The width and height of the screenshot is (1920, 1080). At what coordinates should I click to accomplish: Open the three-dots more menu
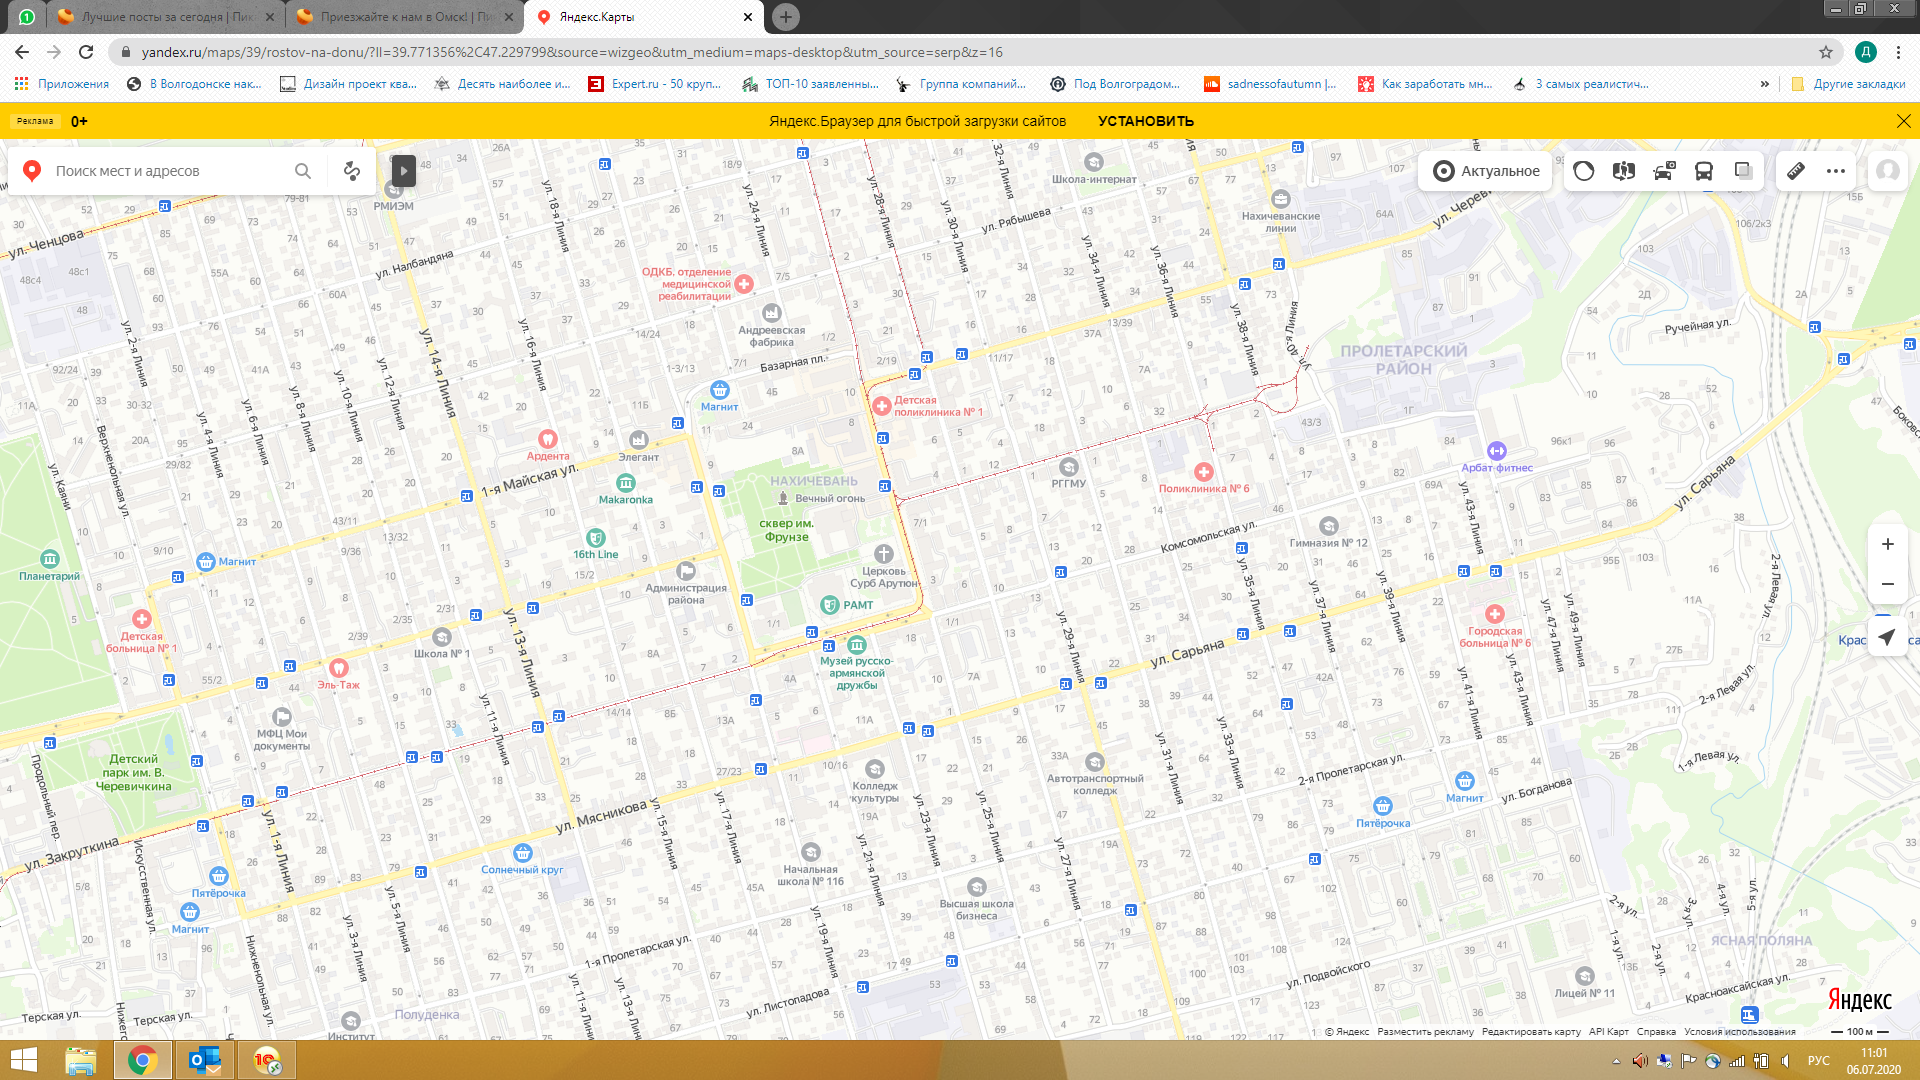[x=1835, y=171]
